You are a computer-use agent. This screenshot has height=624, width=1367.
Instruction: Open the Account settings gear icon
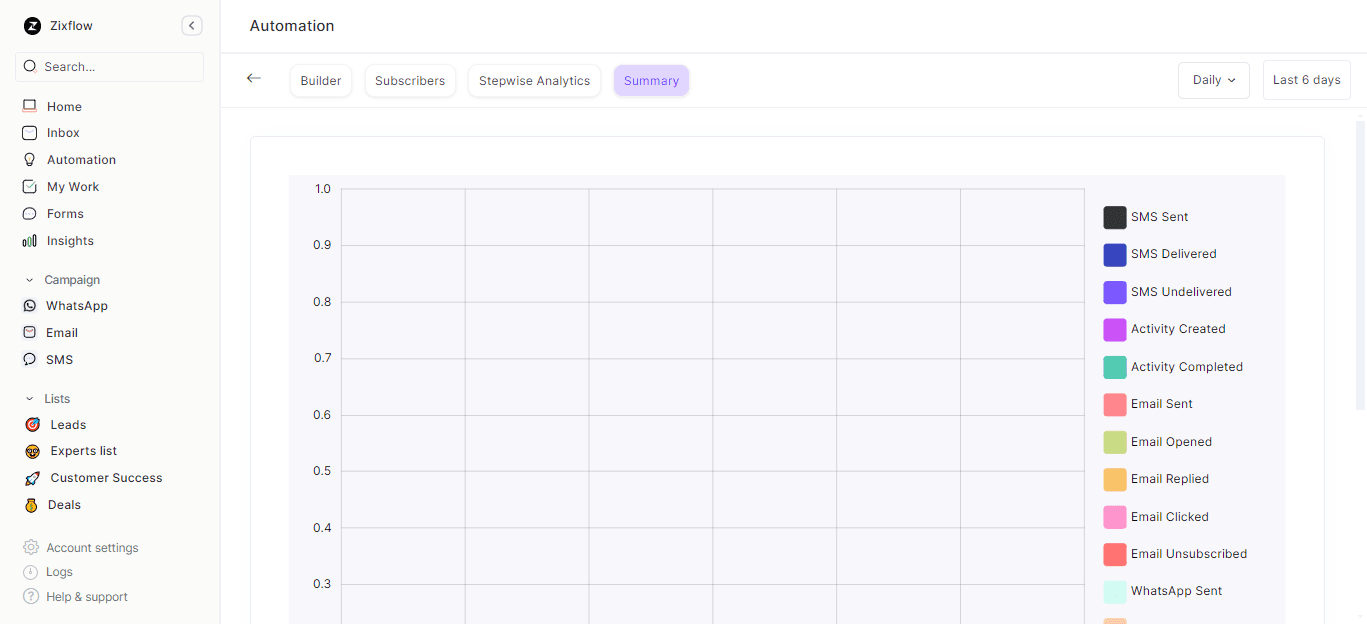coord(31,548)
